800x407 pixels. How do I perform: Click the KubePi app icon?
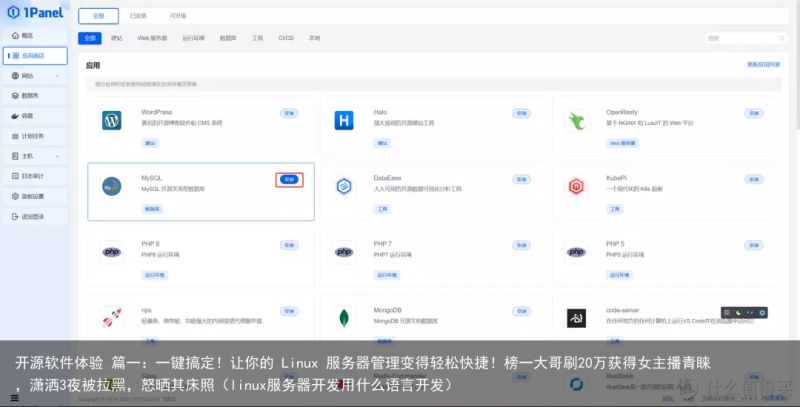point(577,187)
